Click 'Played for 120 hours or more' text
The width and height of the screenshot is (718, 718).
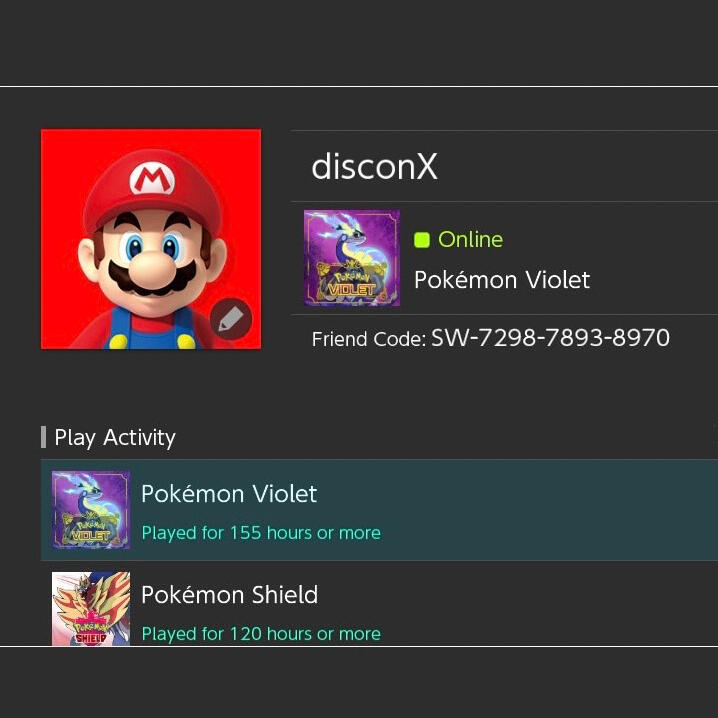(x=261, y=634)
